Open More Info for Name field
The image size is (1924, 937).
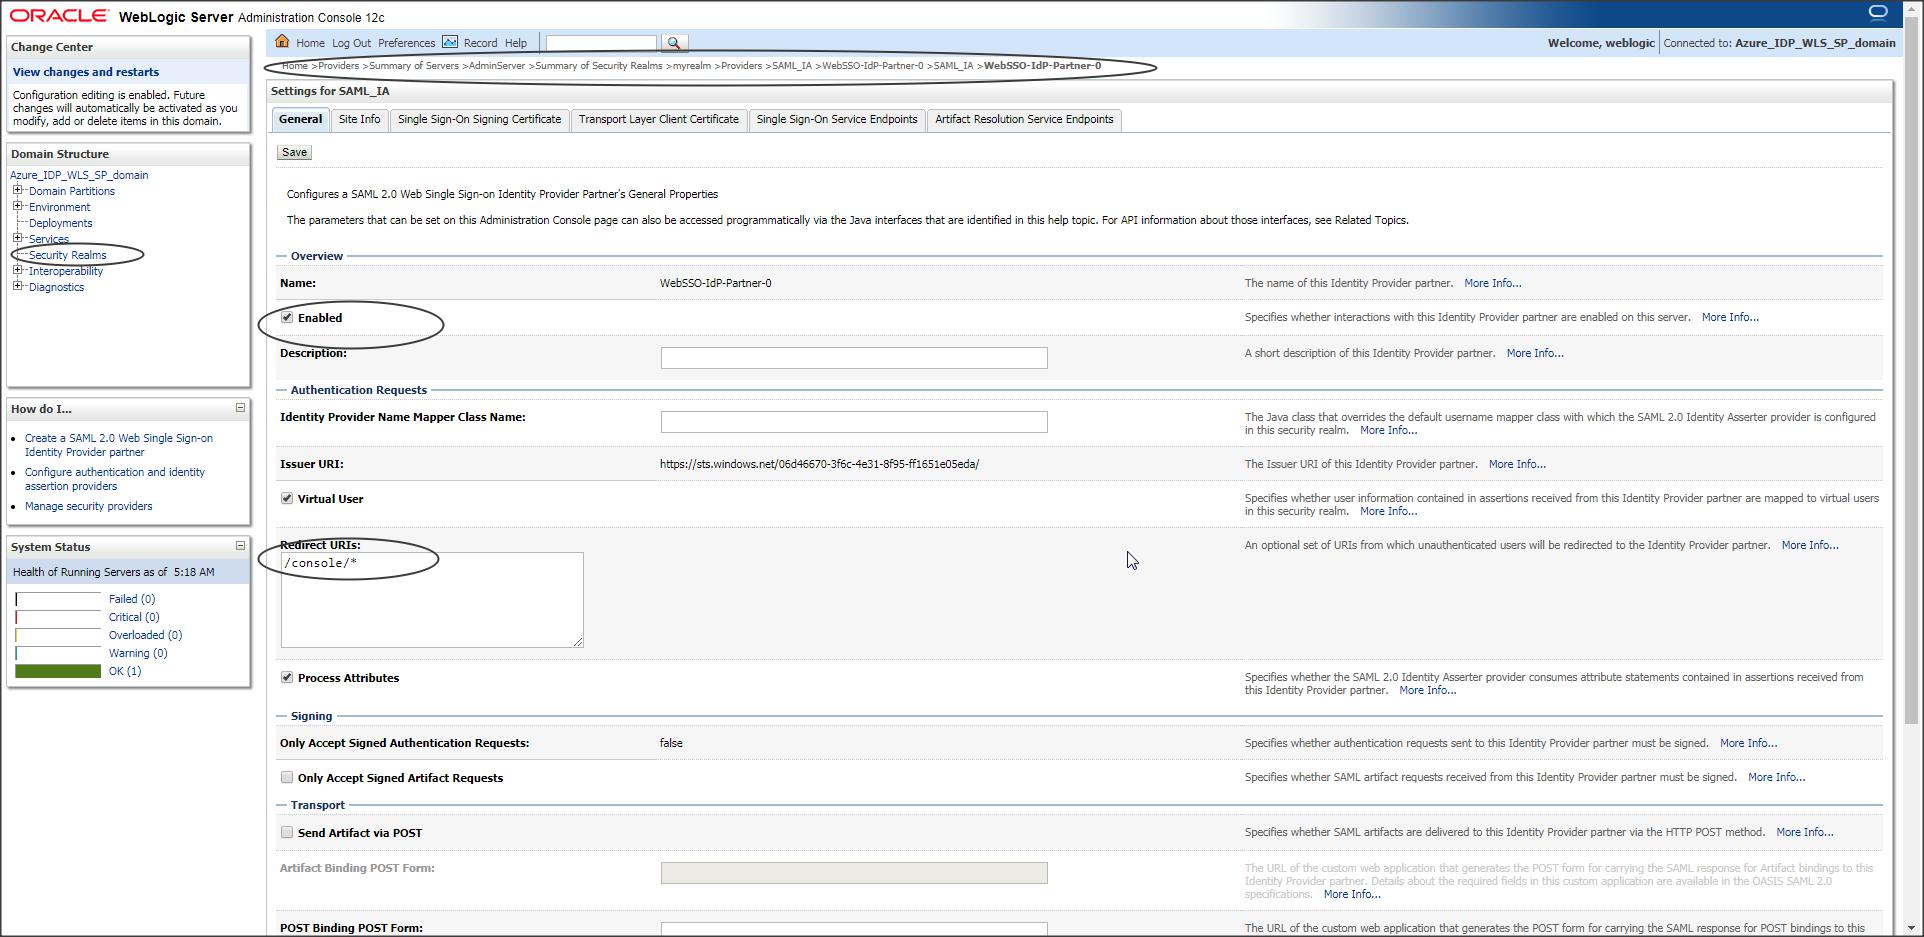coord(1492,283)
